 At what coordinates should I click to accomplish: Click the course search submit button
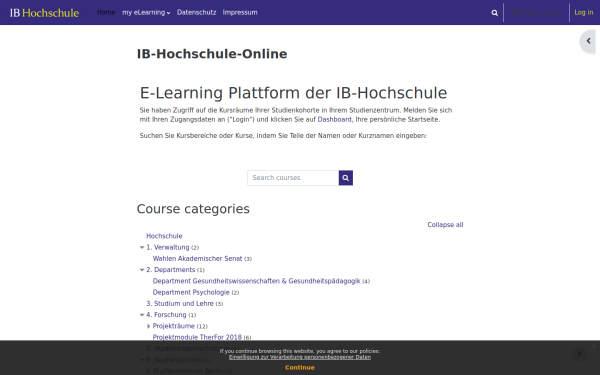[346, 178]
